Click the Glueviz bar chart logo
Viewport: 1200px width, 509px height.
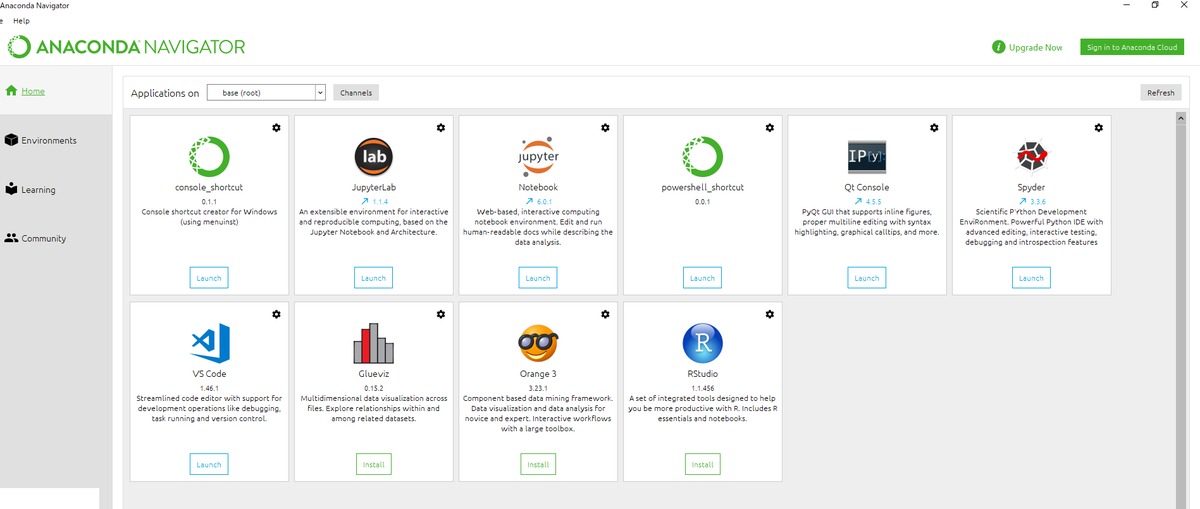click(374, 343)
